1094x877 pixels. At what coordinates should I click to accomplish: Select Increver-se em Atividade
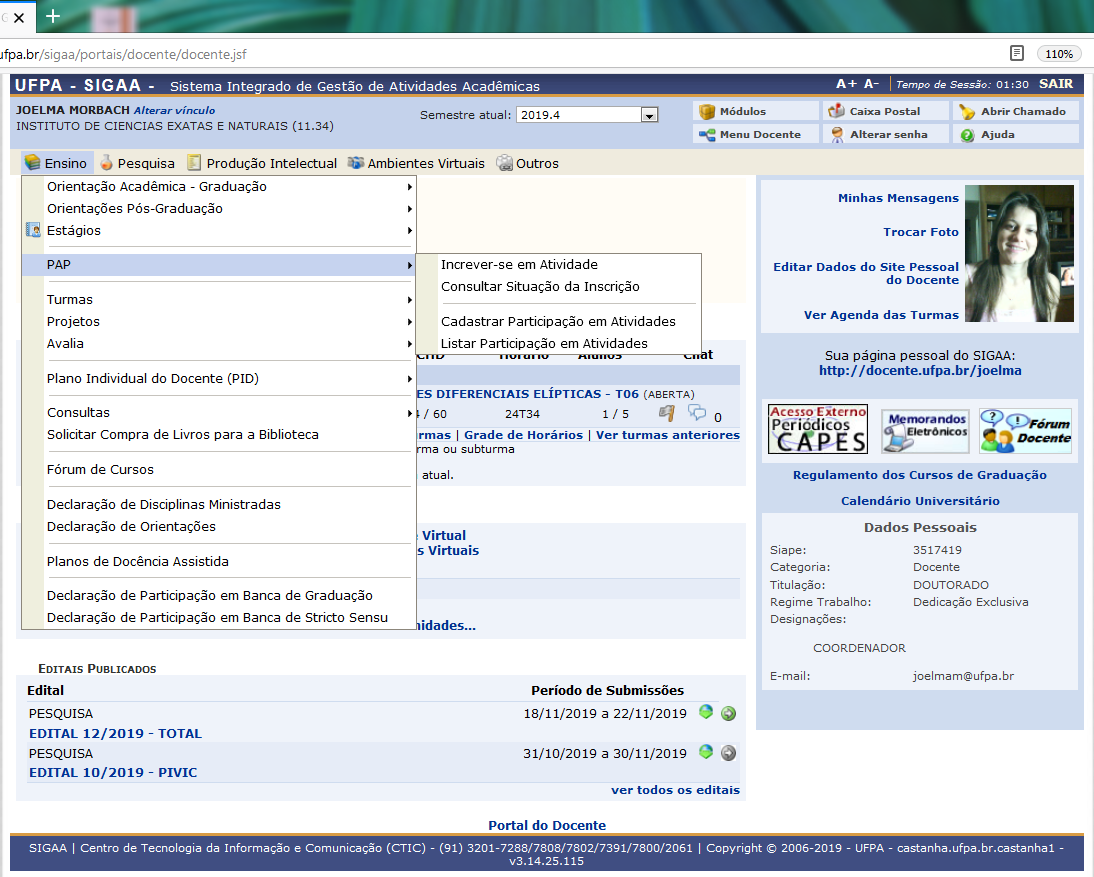519,264
